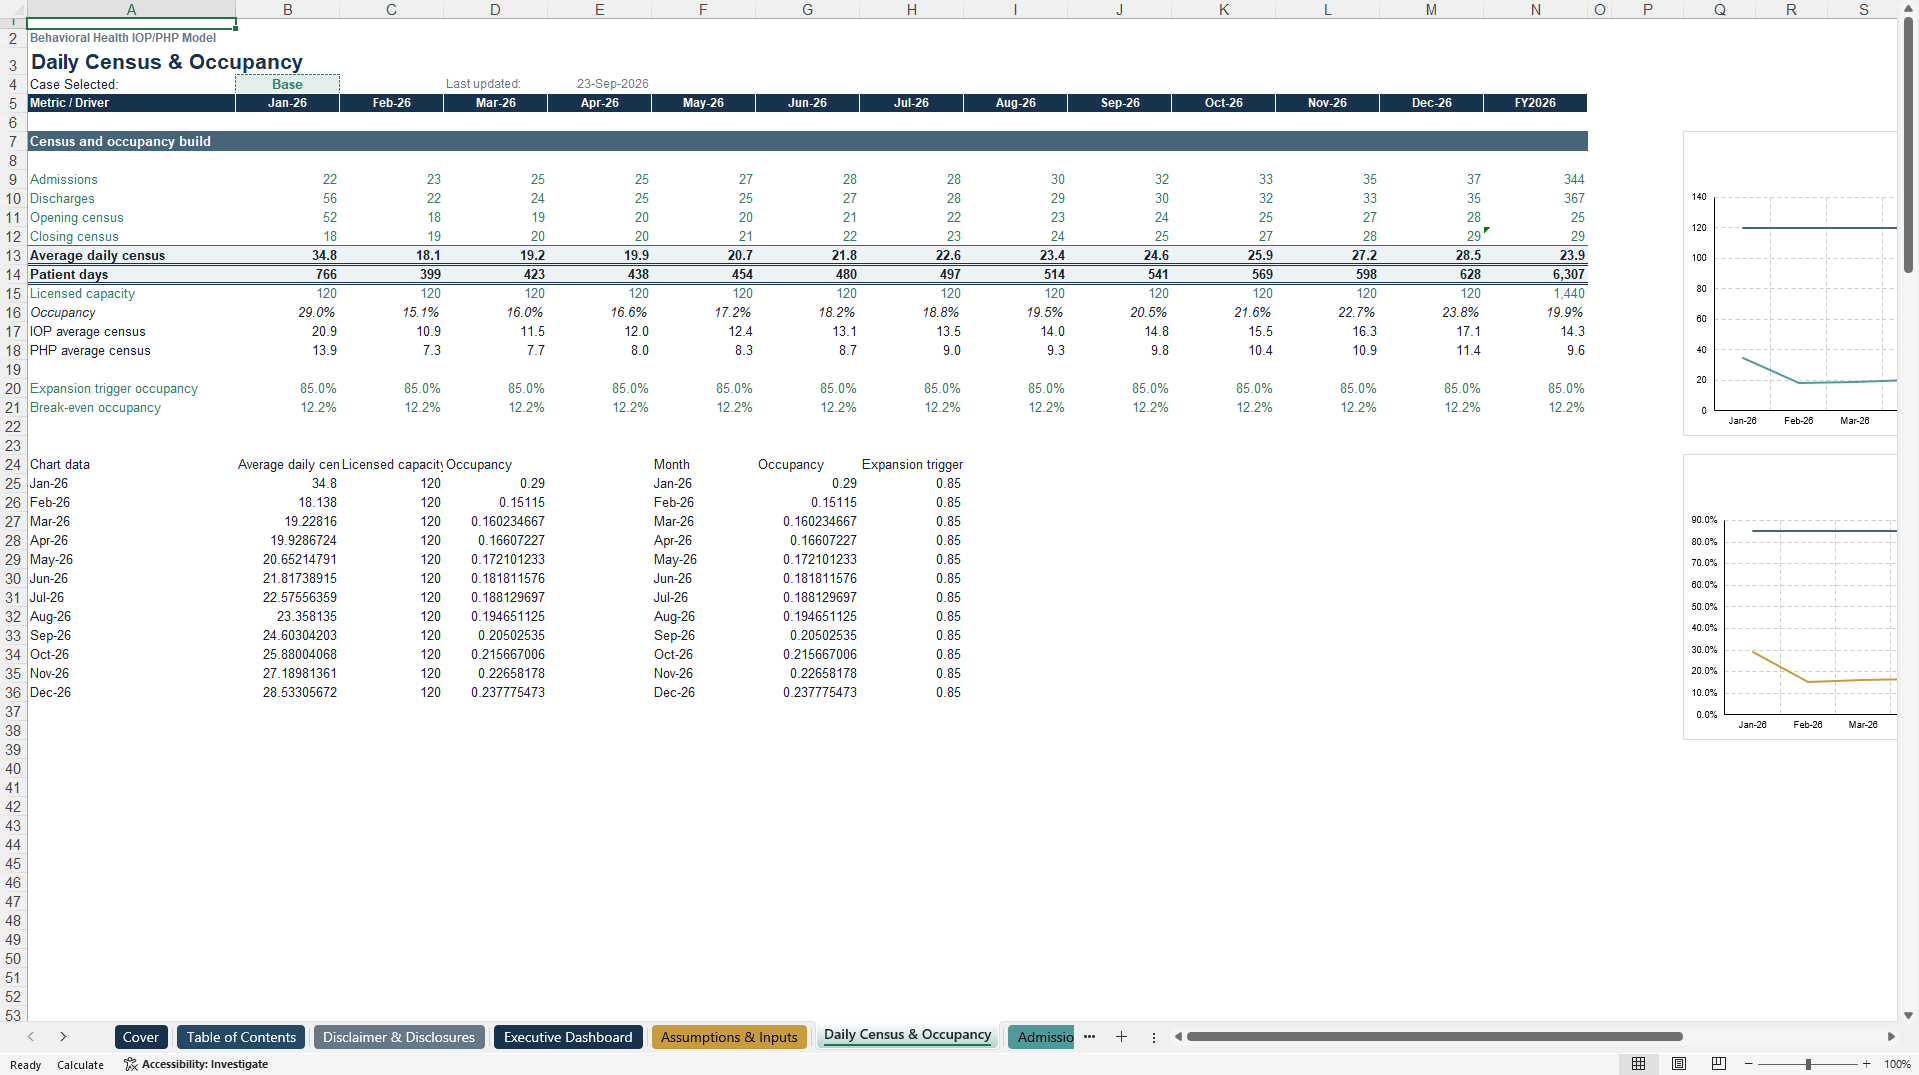Screen dimensions: 1919x1075
Task: Click the FY2026 header cell
Action: [x=1535, y=103]
